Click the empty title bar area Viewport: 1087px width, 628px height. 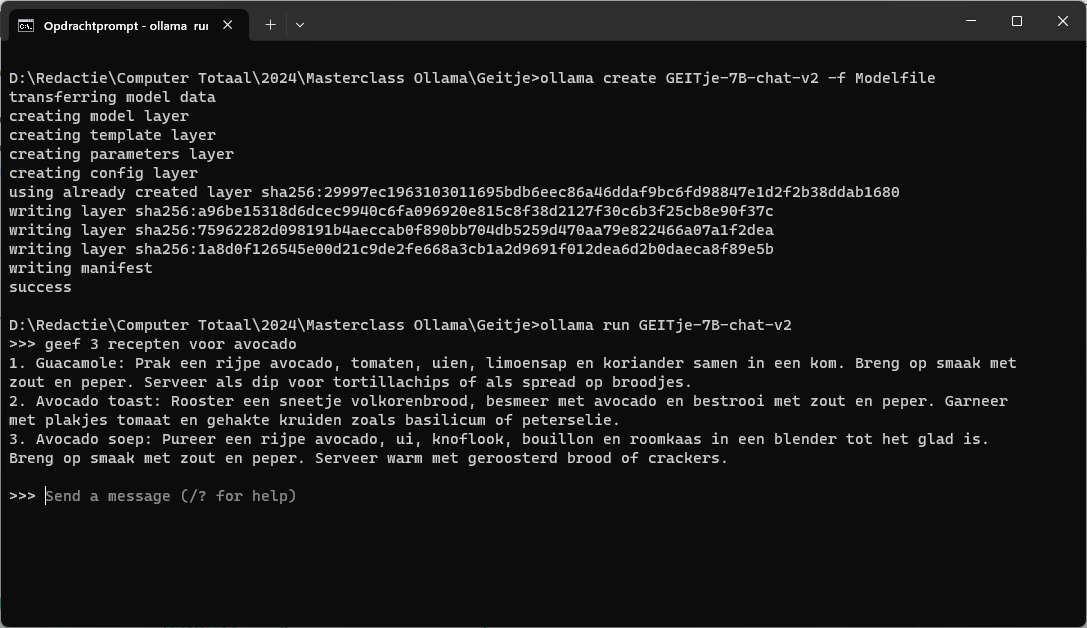pos(620,21)
